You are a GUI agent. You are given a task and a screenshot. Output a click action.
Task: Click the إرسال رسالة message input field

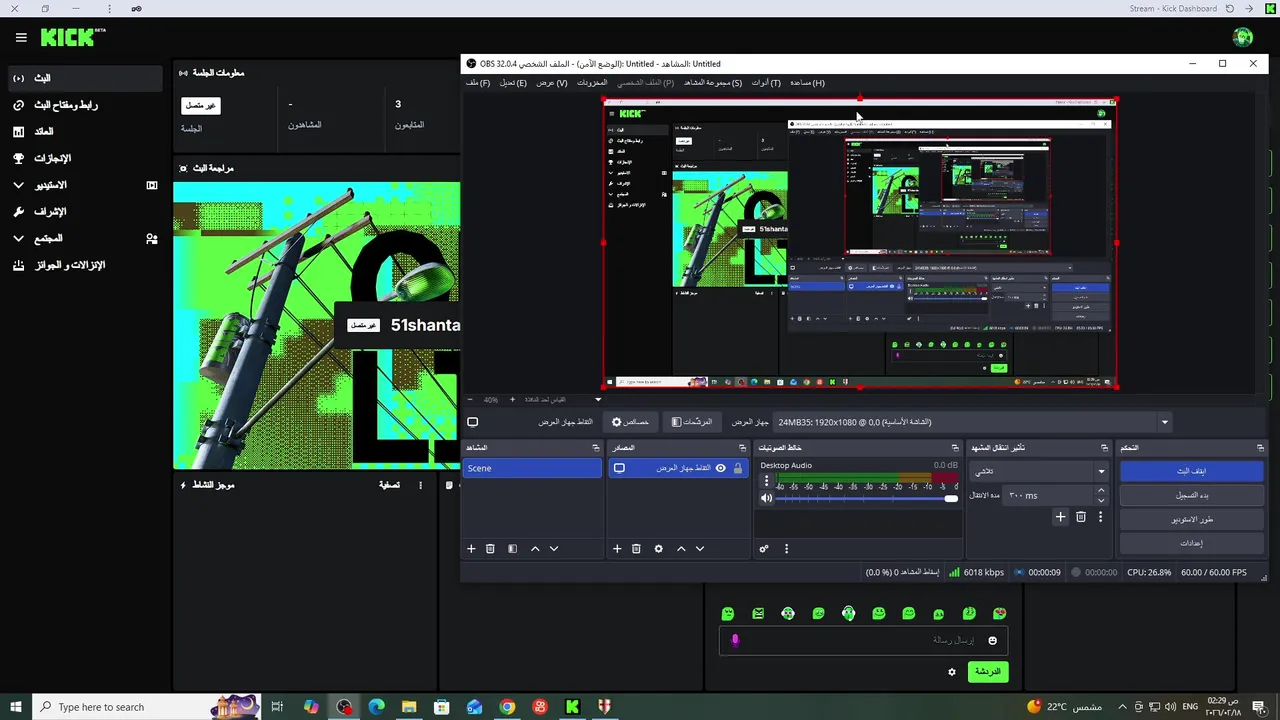(x=862, y=640)
